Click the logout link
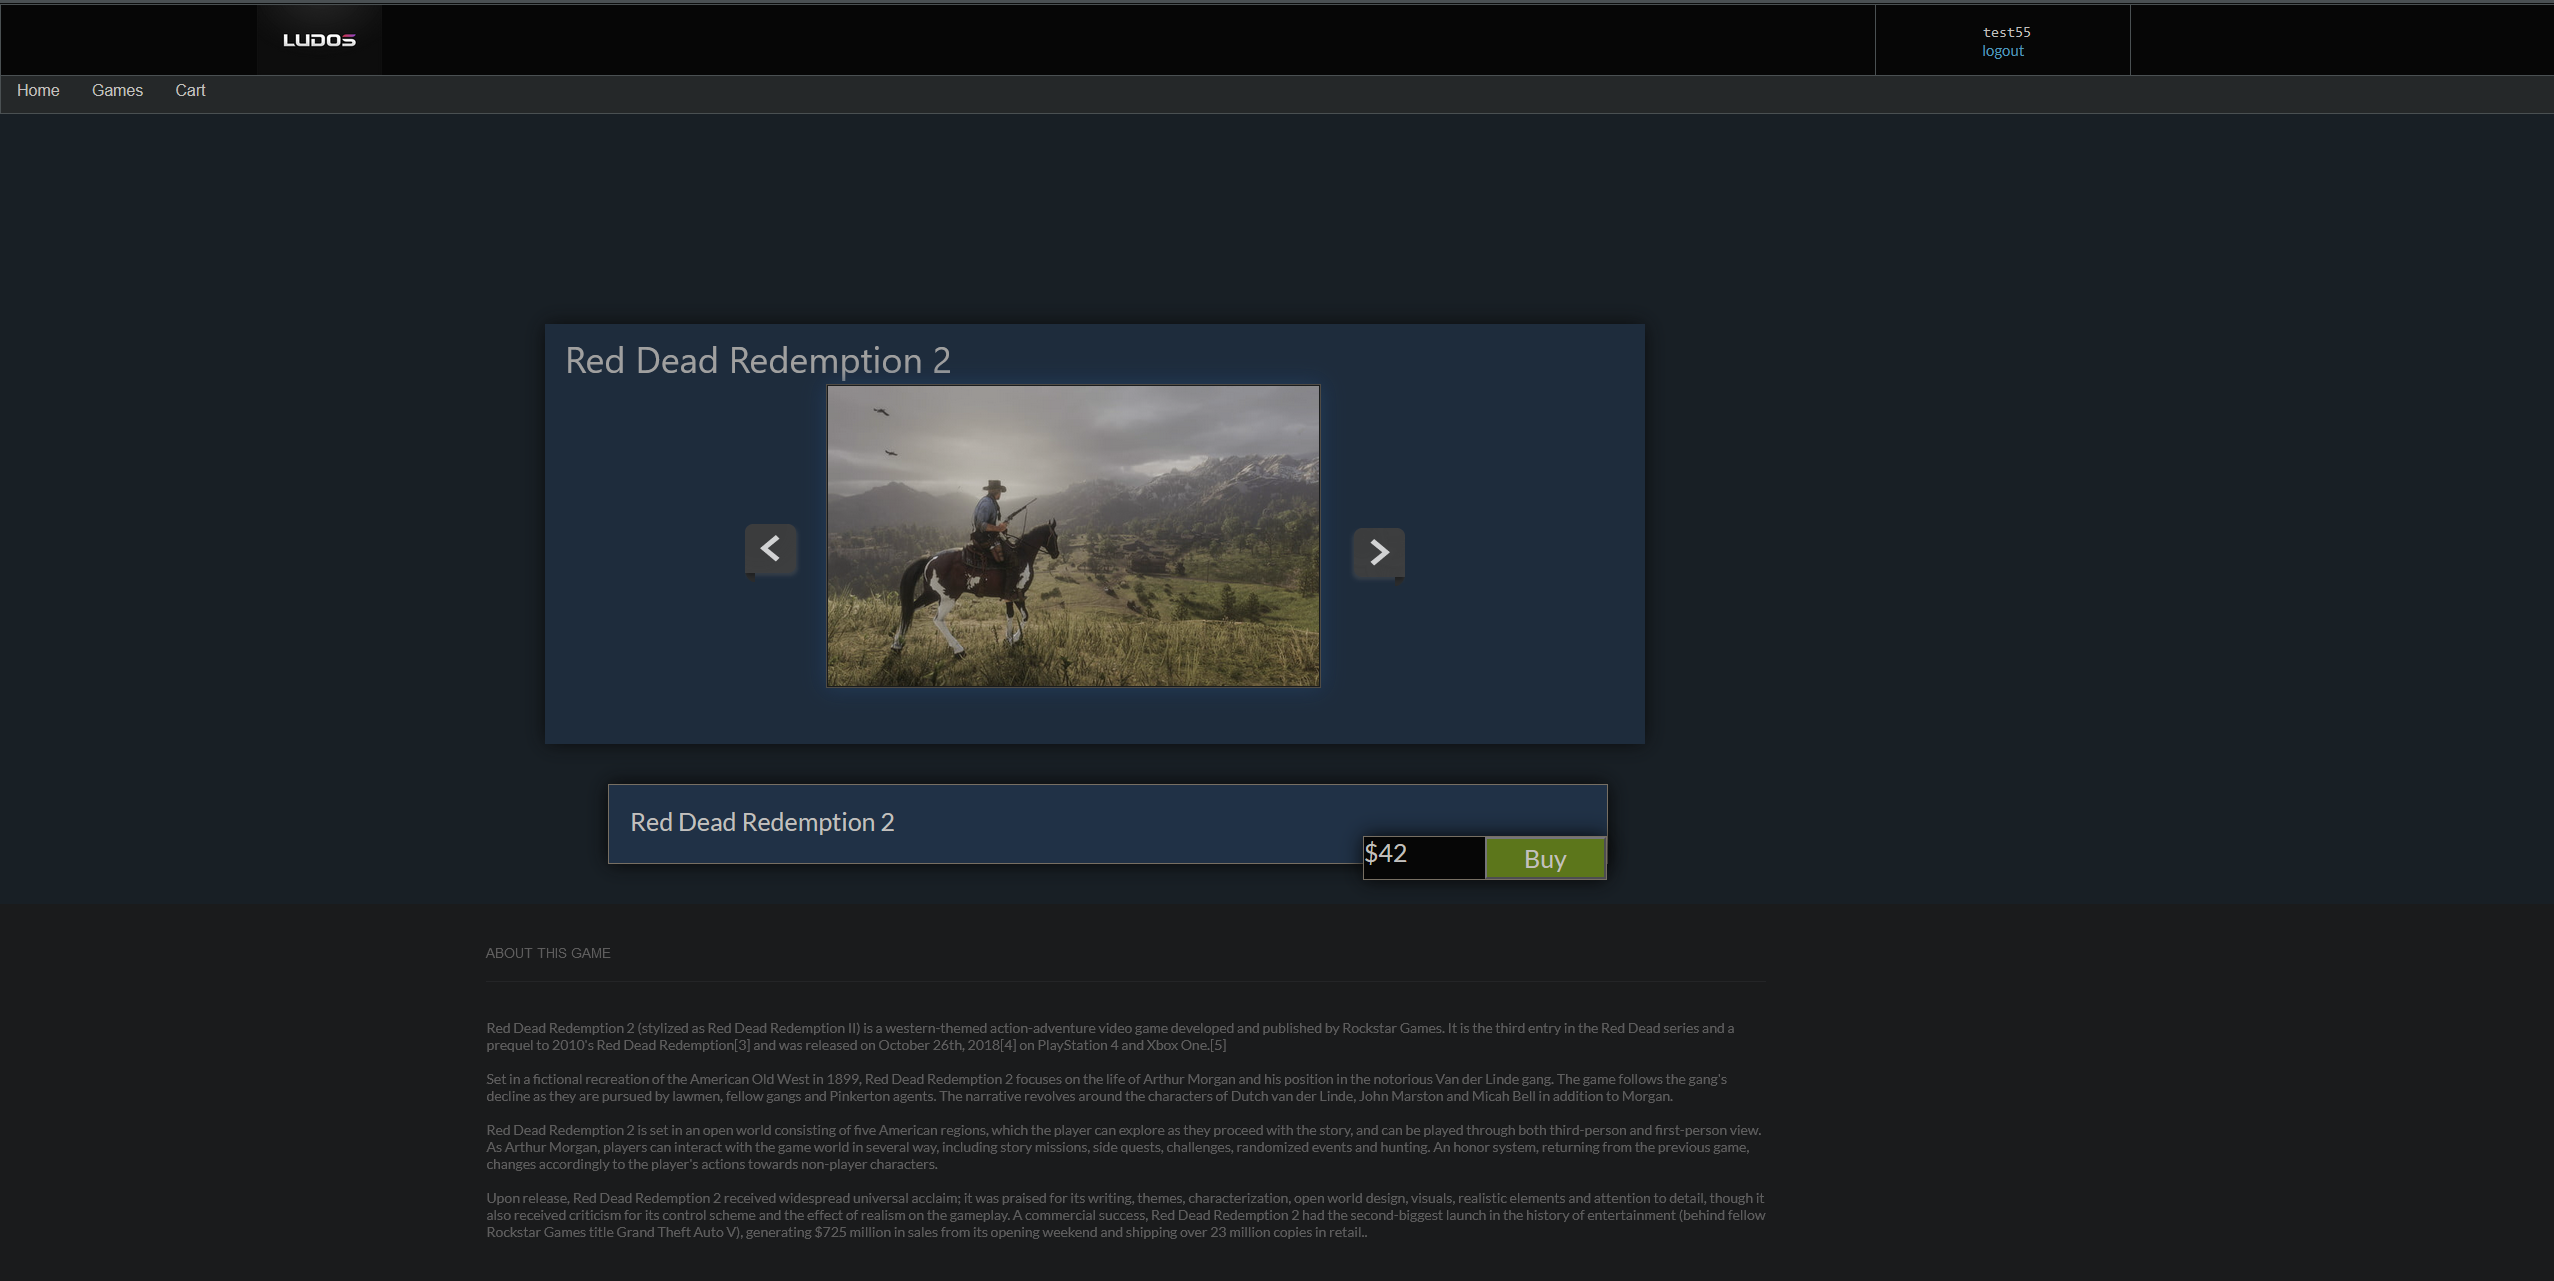Screen dimensions: 2554x1281 click(x=2003, y=51)
